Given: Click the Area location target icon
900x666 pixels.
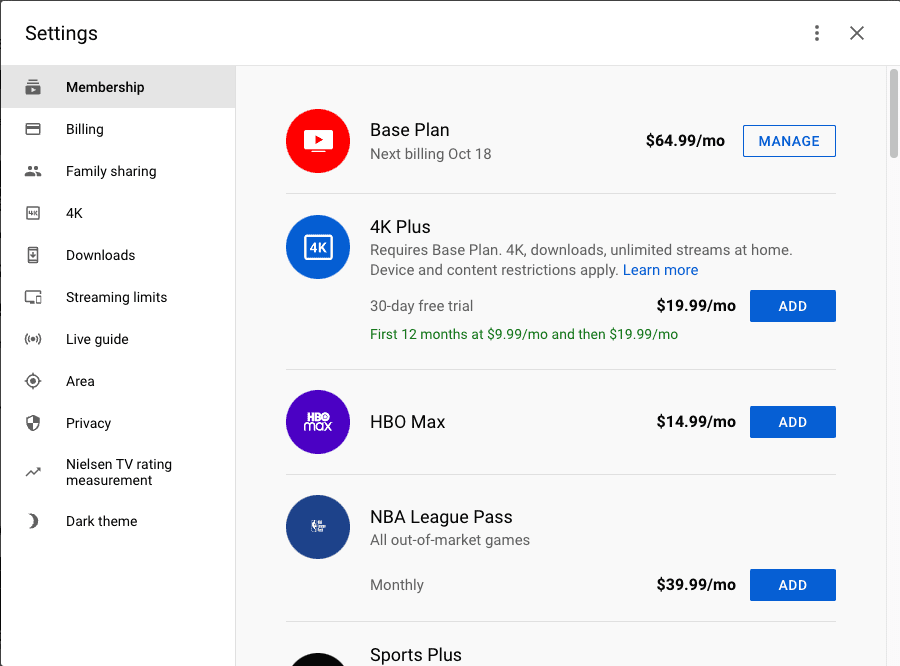Looking at the screenshot, I should [x=33, y=381].
